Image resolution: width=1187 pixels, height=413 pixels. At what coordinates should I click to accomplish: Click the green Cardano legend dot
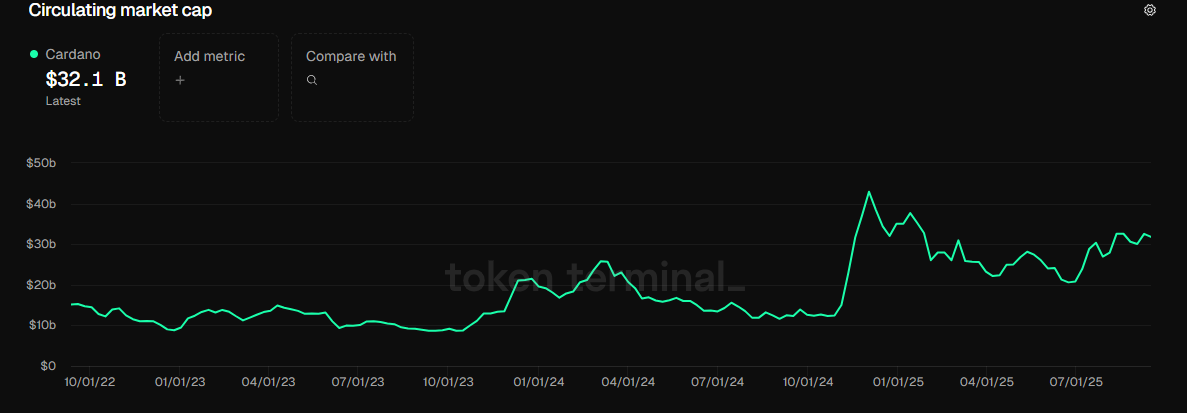click(34, 54)
